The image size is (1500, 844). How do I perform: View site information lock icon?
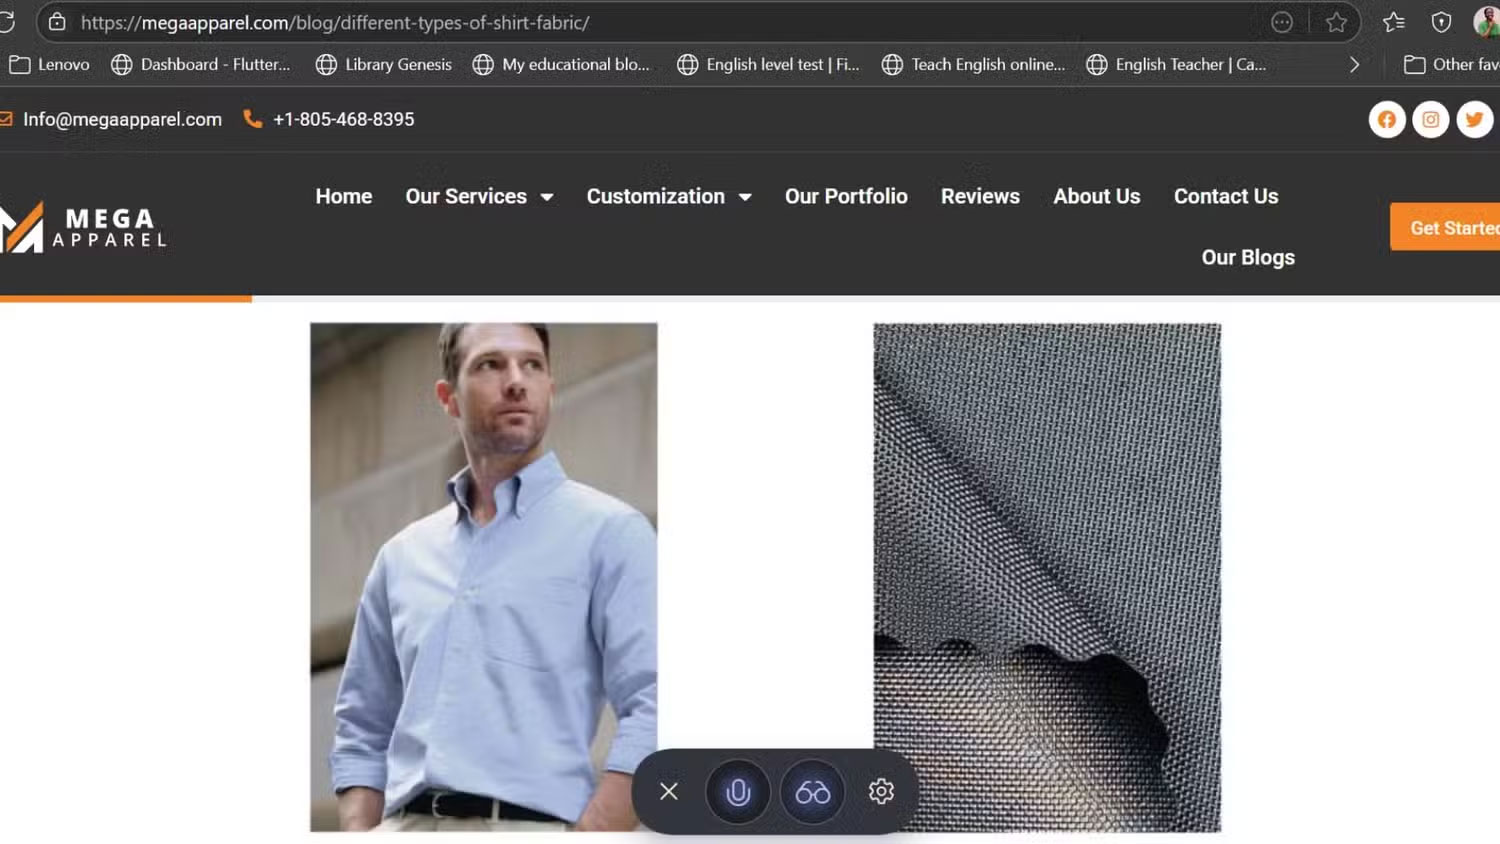click(57, 22)
